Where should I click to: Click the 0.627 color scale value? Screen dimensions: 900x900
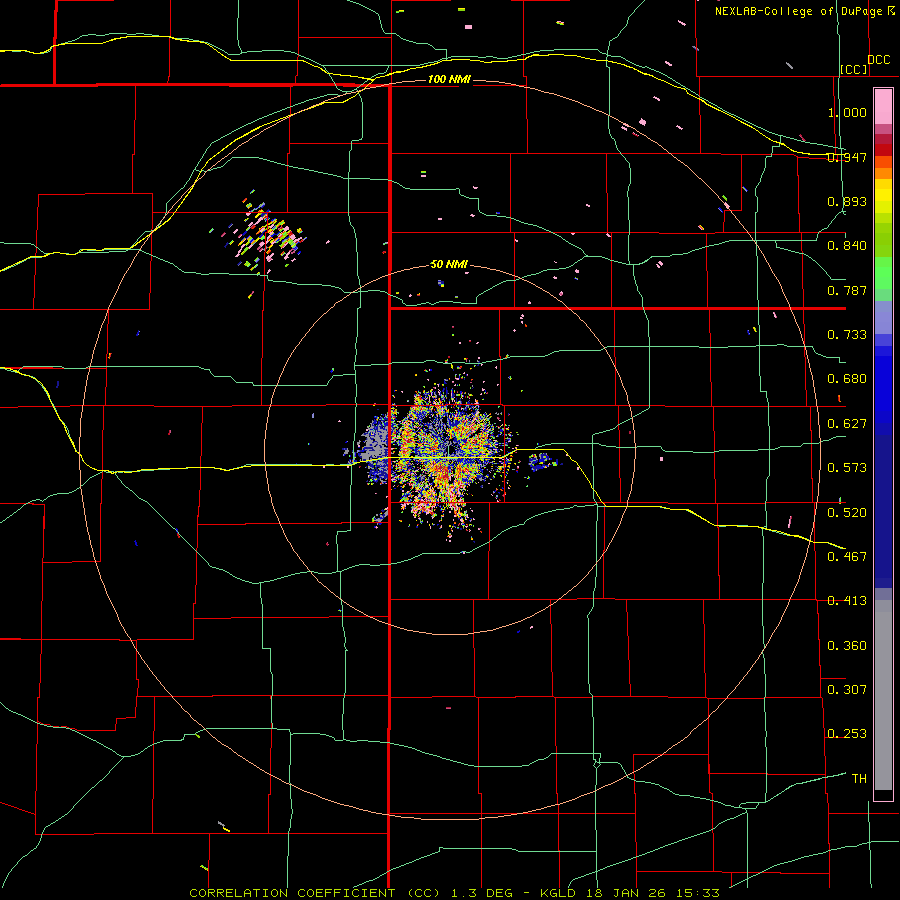(x=847, y=424)
